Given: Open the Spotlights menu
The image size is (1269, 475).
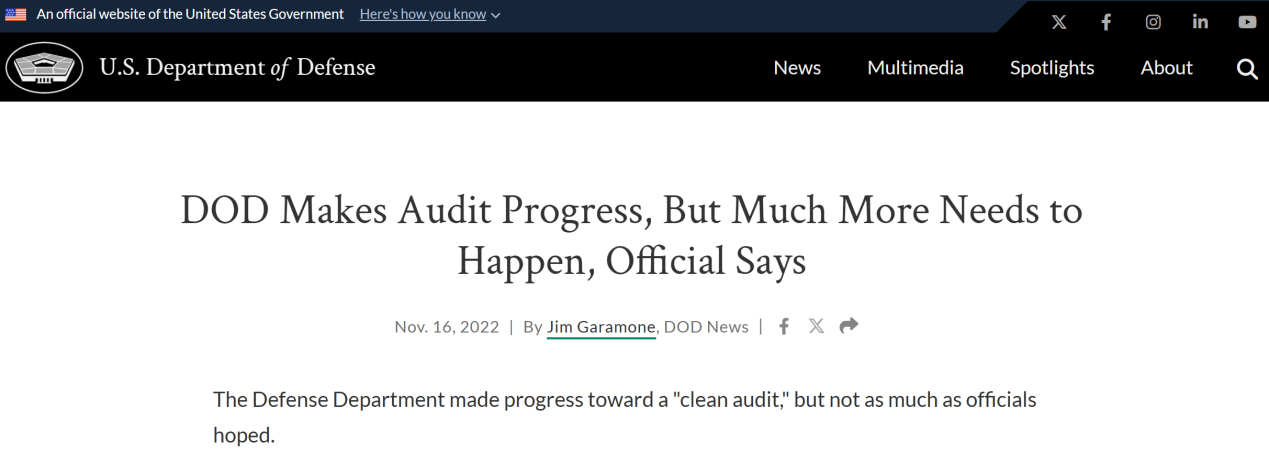Looking at the screenshot, I should tap(1052, 68).
